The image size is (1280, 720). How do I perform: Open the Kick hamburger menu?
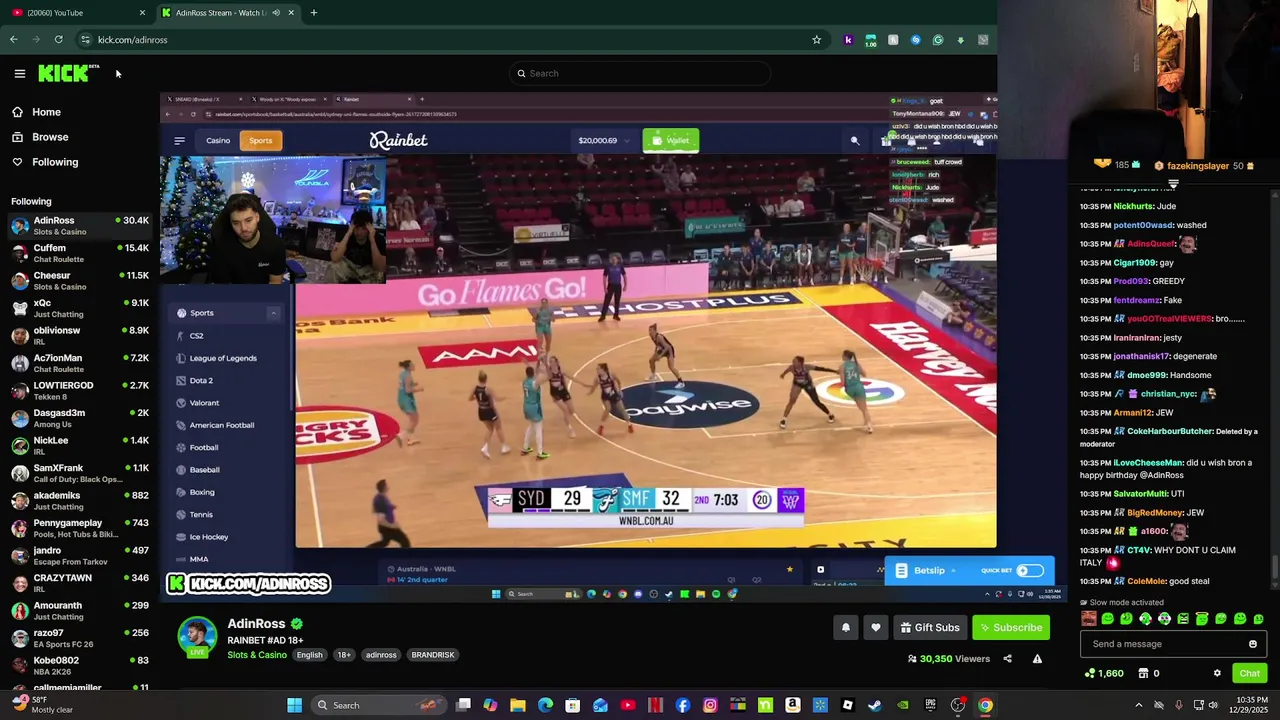19,73
